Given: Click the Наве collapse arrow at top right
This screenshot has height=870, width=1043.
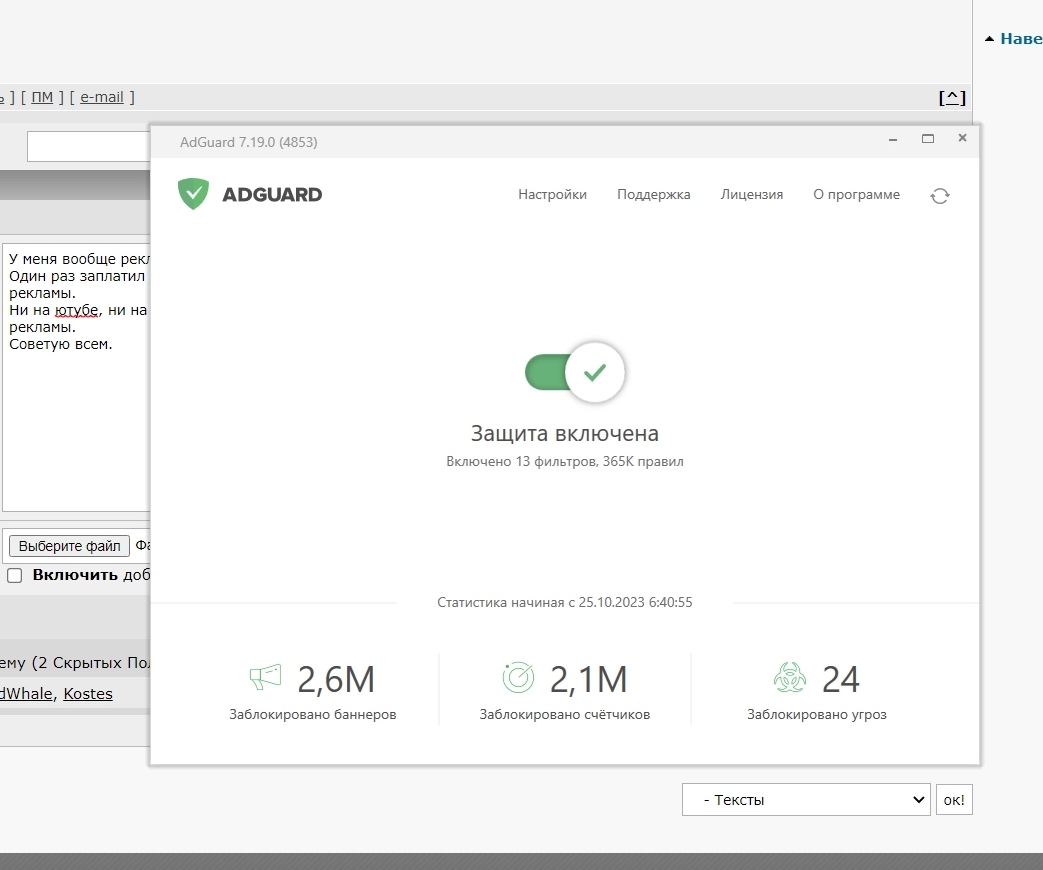Looking at the screenshot, I should tap(989, 39).
